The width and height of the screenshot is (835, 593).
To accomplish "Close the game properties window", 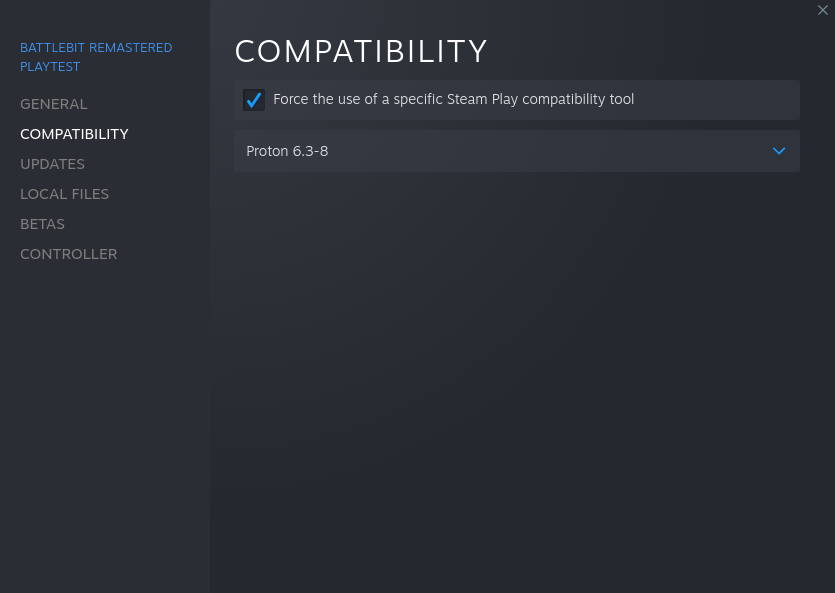I will [x=823, y=10].
